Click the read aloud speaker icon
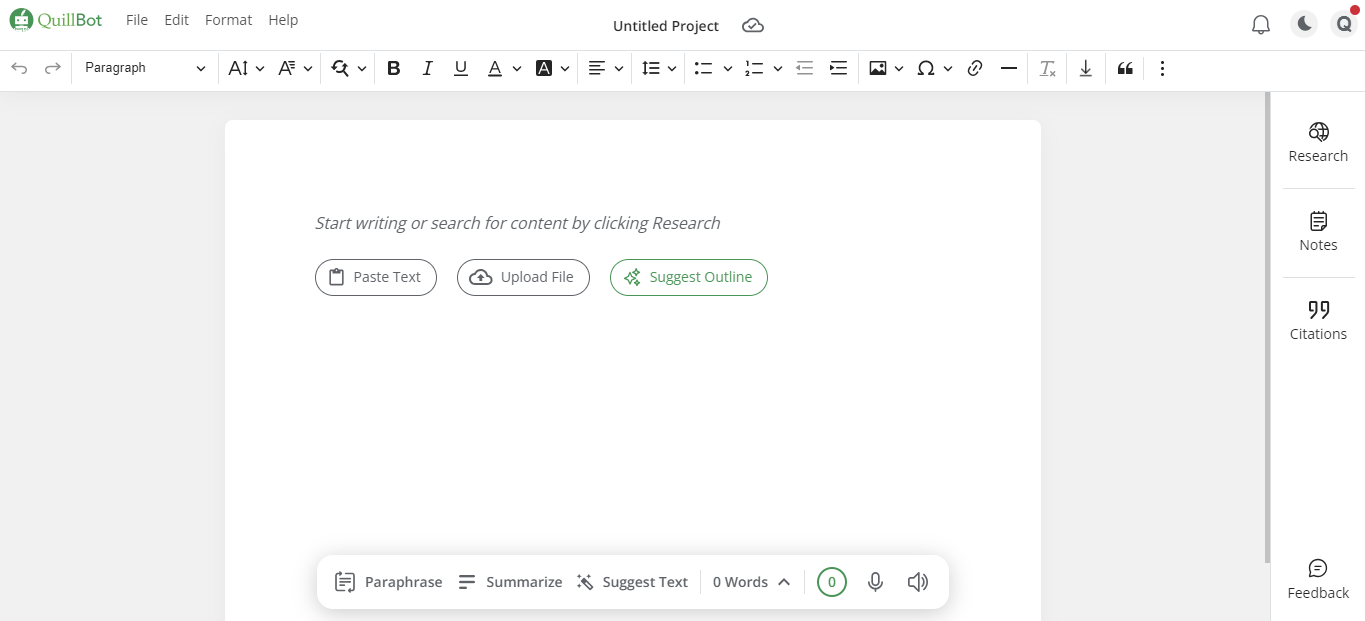 tap(917, 582)
